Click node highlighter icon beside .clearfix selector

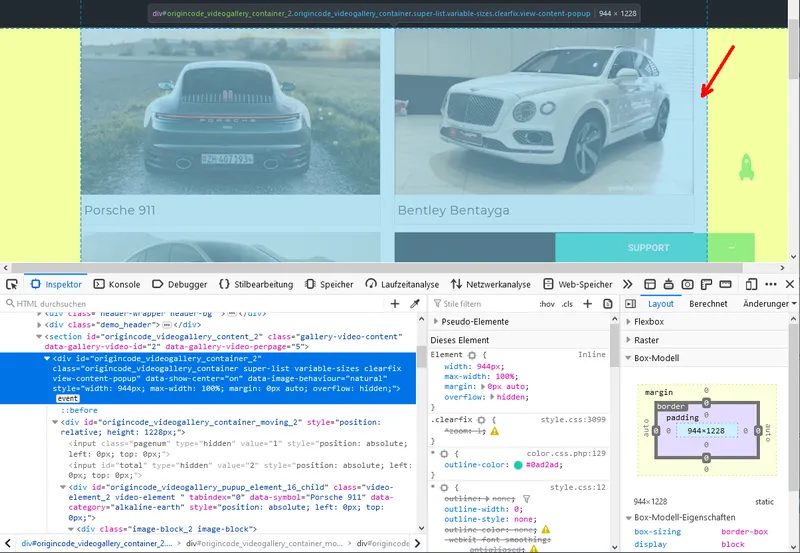tap(481, 419)
